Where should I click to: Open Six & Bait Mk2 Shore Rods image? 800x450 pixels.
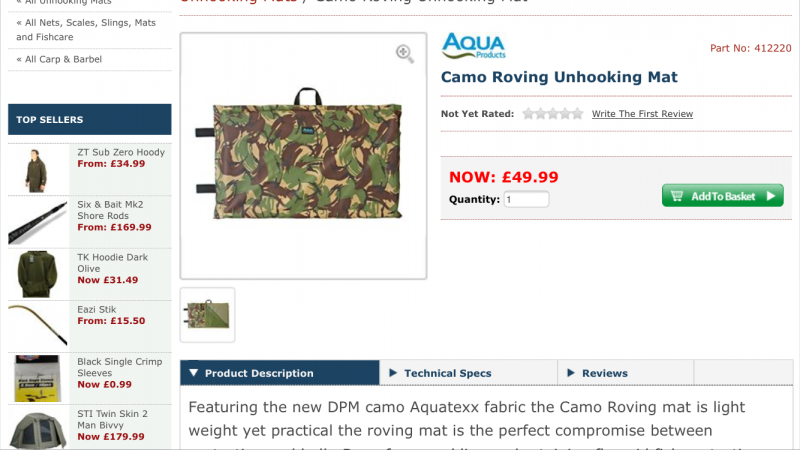click(38, 221)
